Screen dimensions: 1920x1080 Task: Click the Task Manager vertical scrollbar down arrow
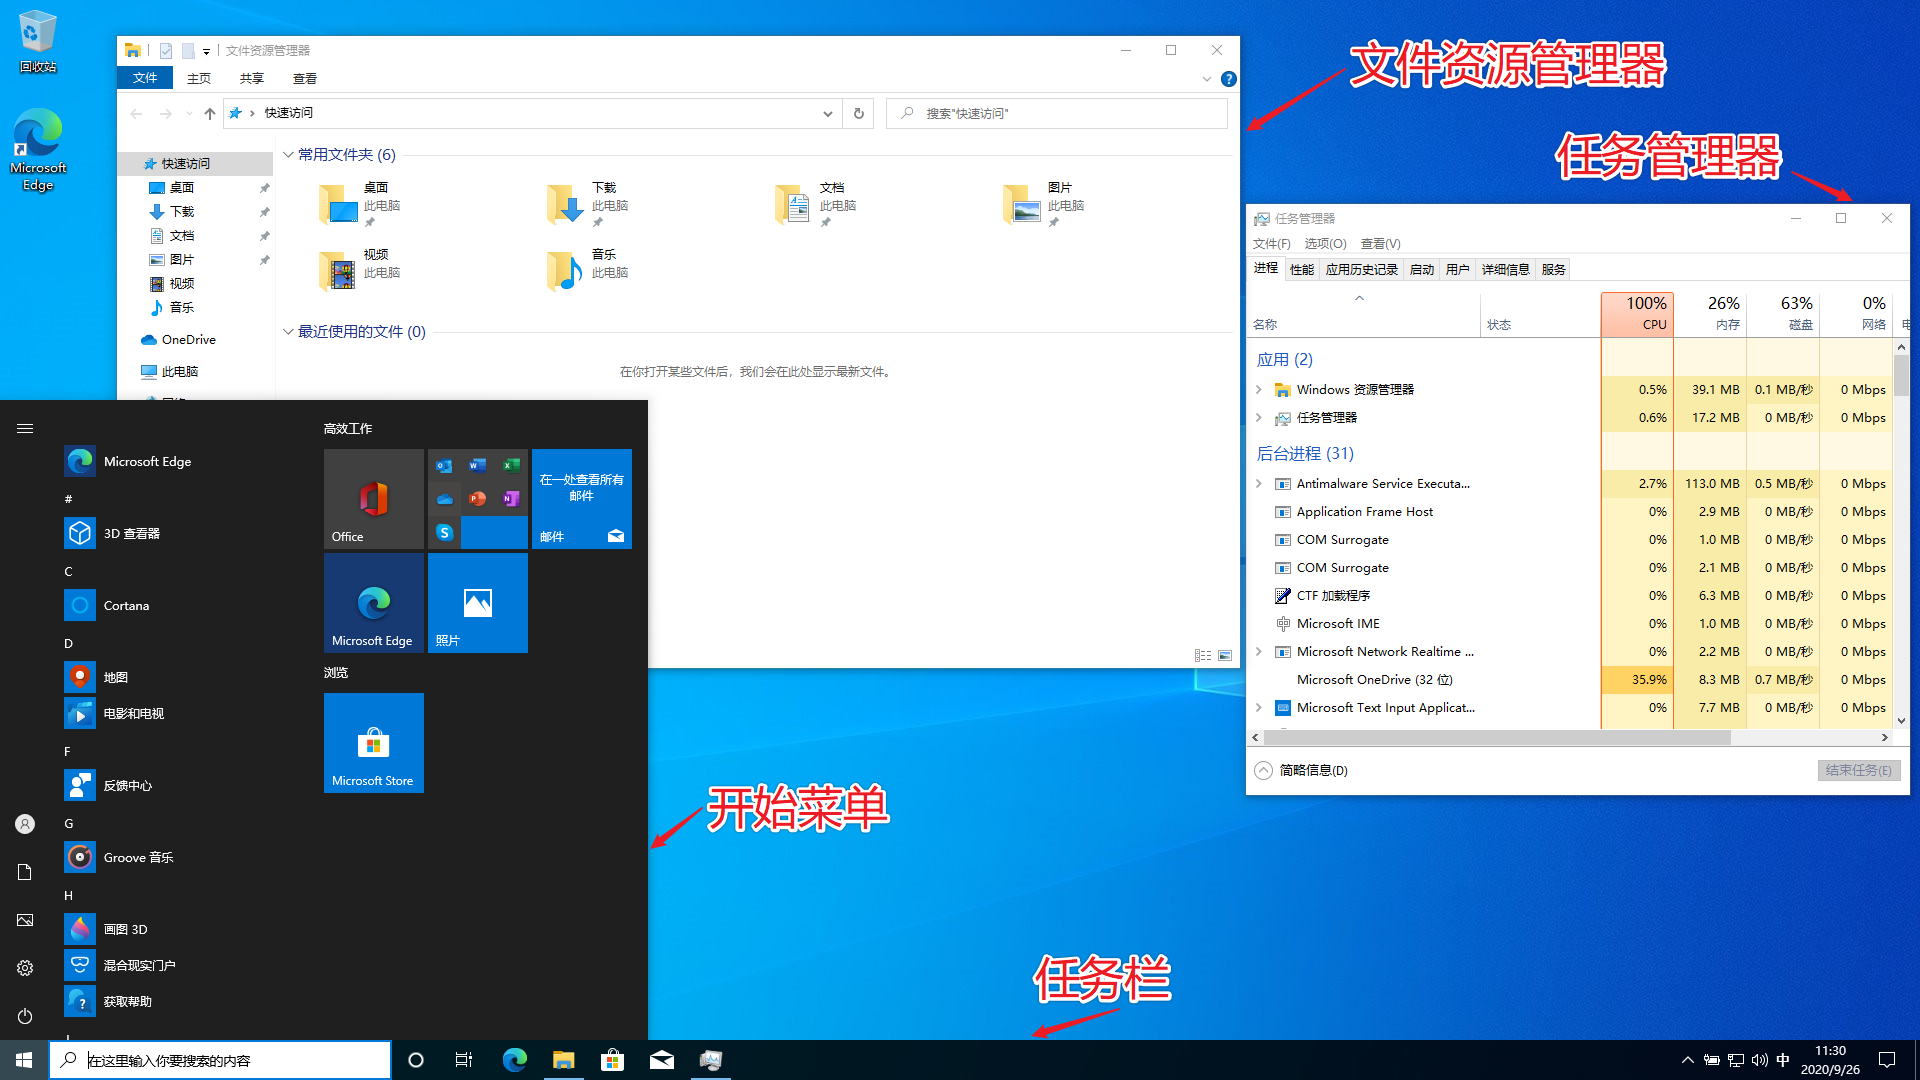(x=1901, y=720)
